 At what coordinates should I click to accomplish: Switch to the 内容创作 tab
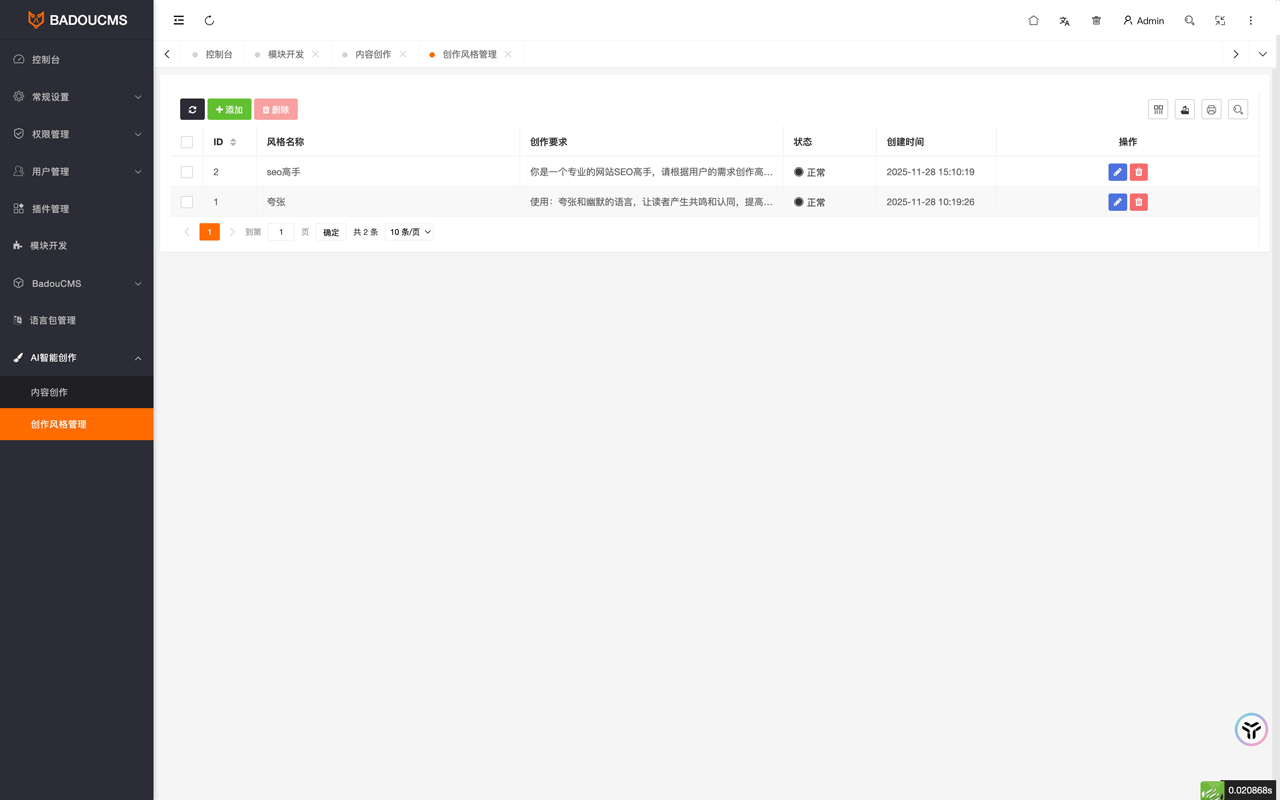click(x=373, y=54)
